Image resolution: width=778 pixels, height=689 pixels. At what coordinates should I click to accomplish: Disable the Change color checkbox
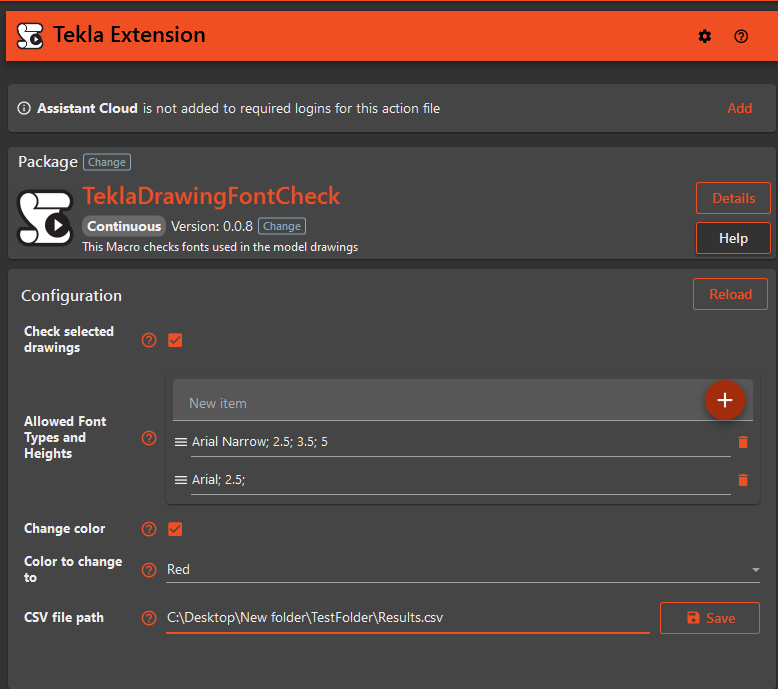pyautogui.click(x=175, y=529)
